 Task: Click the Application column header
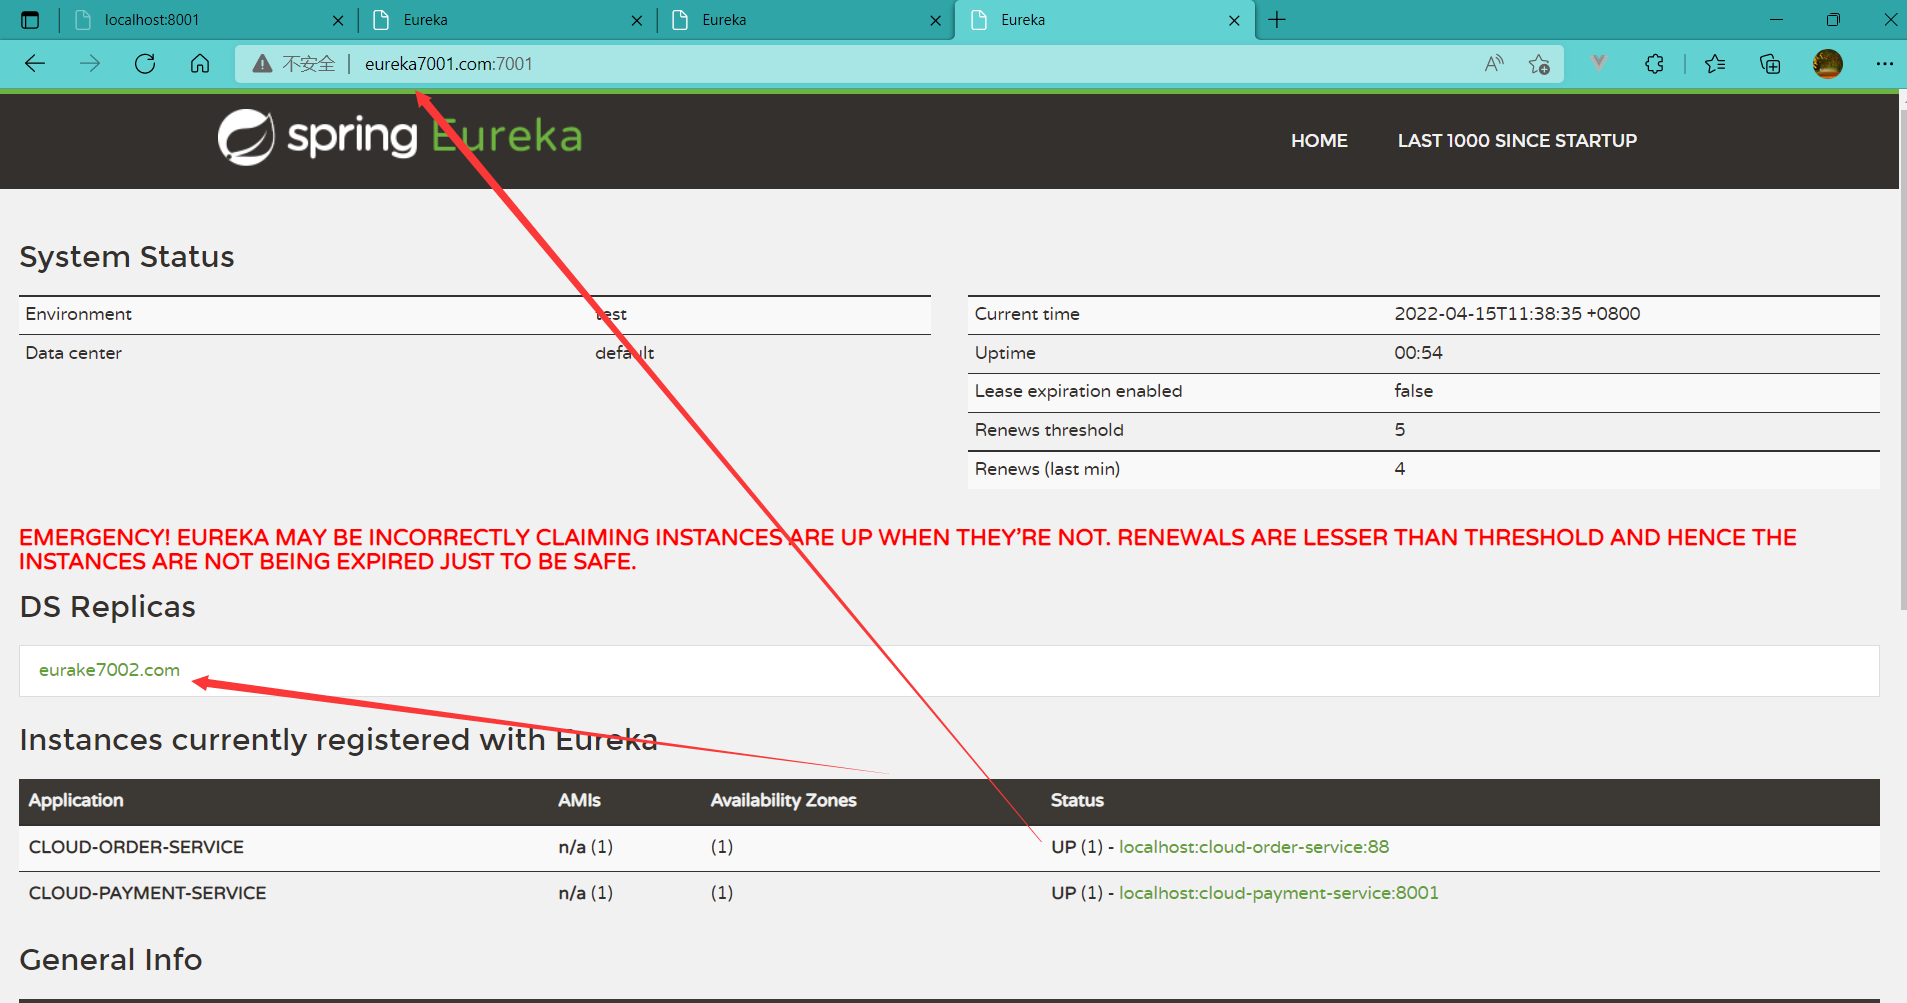point(76,800)
